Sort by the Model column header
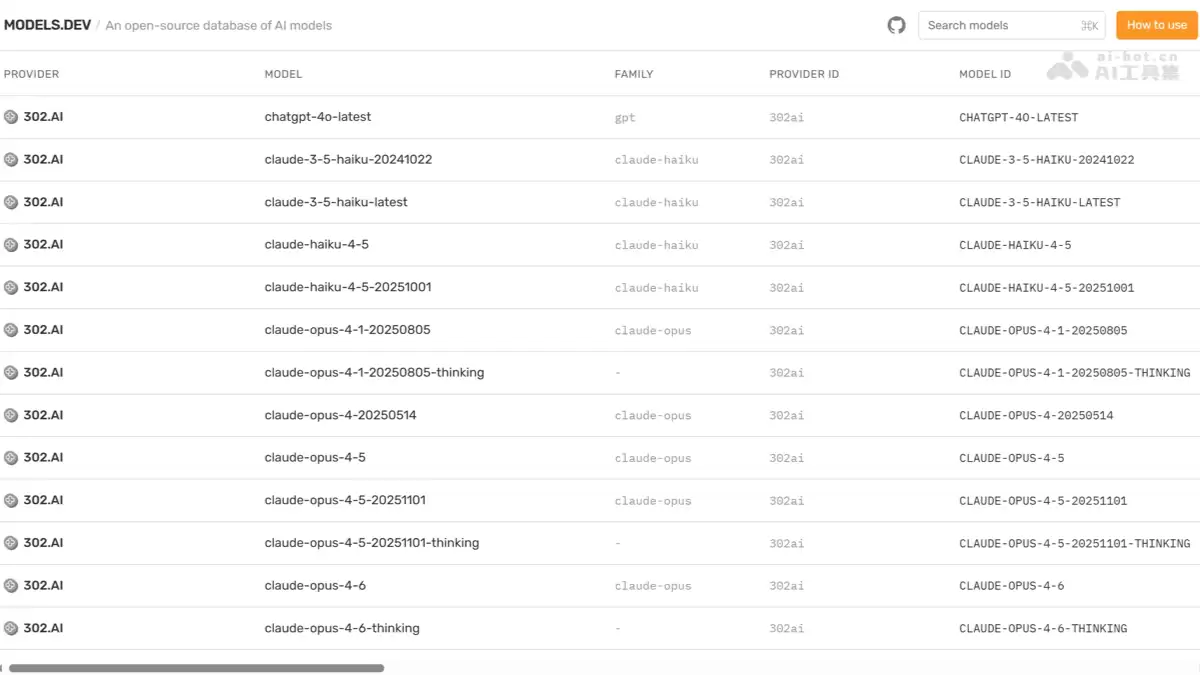The image size is (1200, 675). coord(283,74)
